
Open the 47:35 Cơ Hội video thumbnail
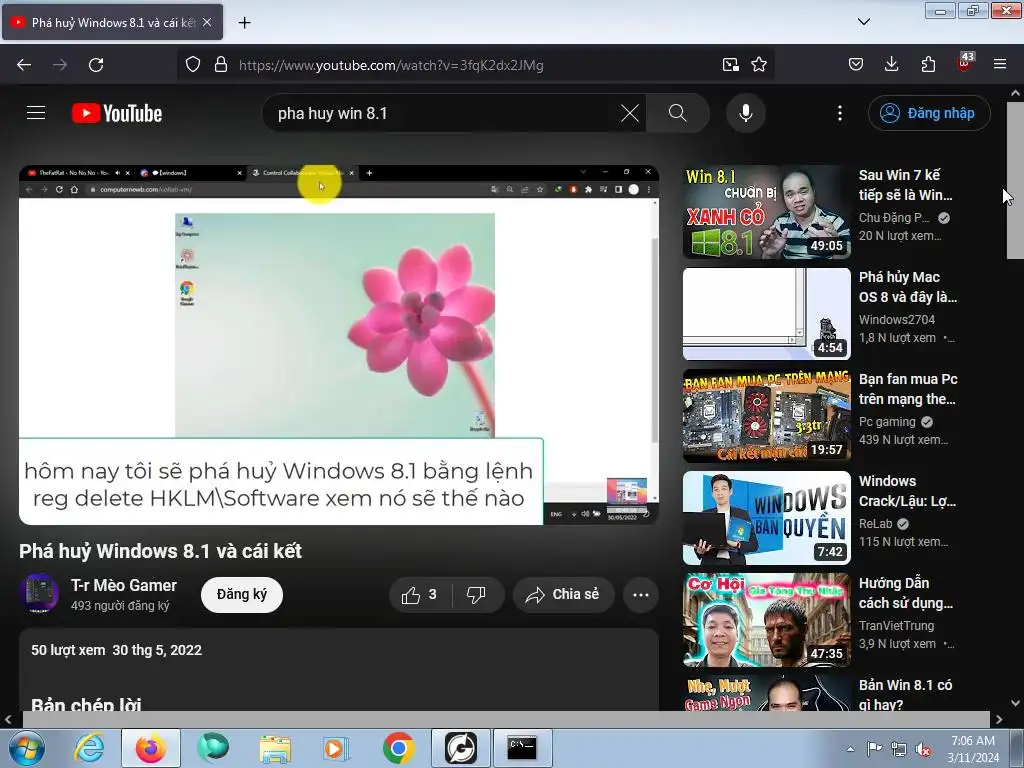point(767,619)
